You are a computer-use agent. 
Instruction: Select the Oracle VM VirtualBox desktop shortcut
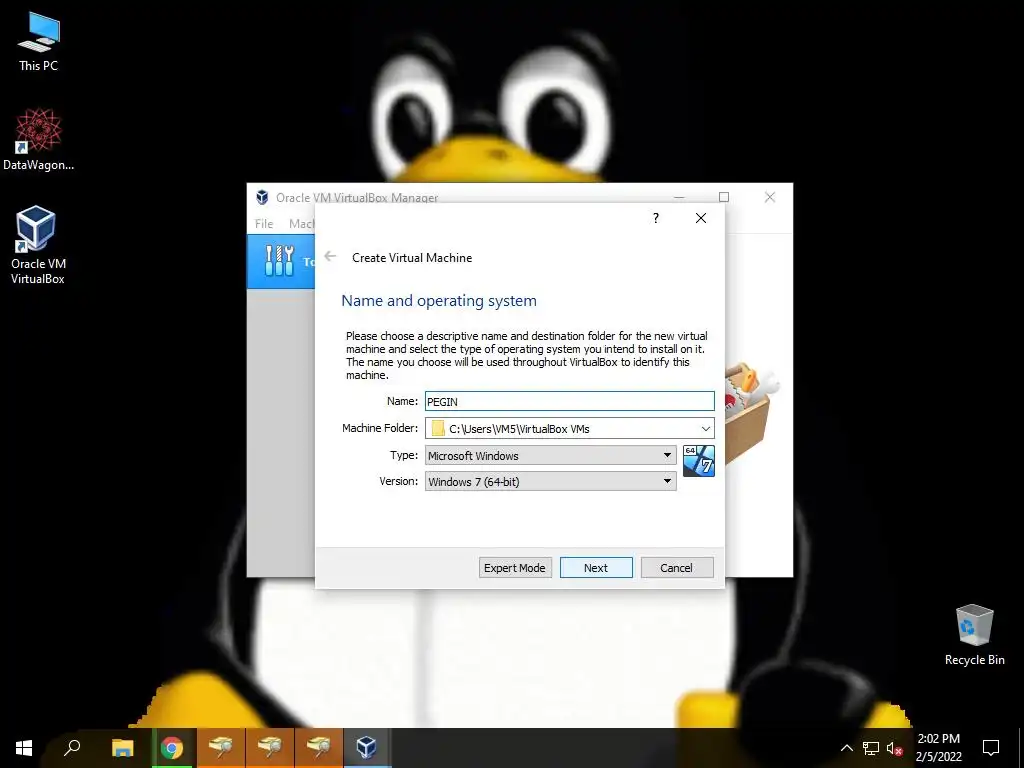click(x=37, y=246)
